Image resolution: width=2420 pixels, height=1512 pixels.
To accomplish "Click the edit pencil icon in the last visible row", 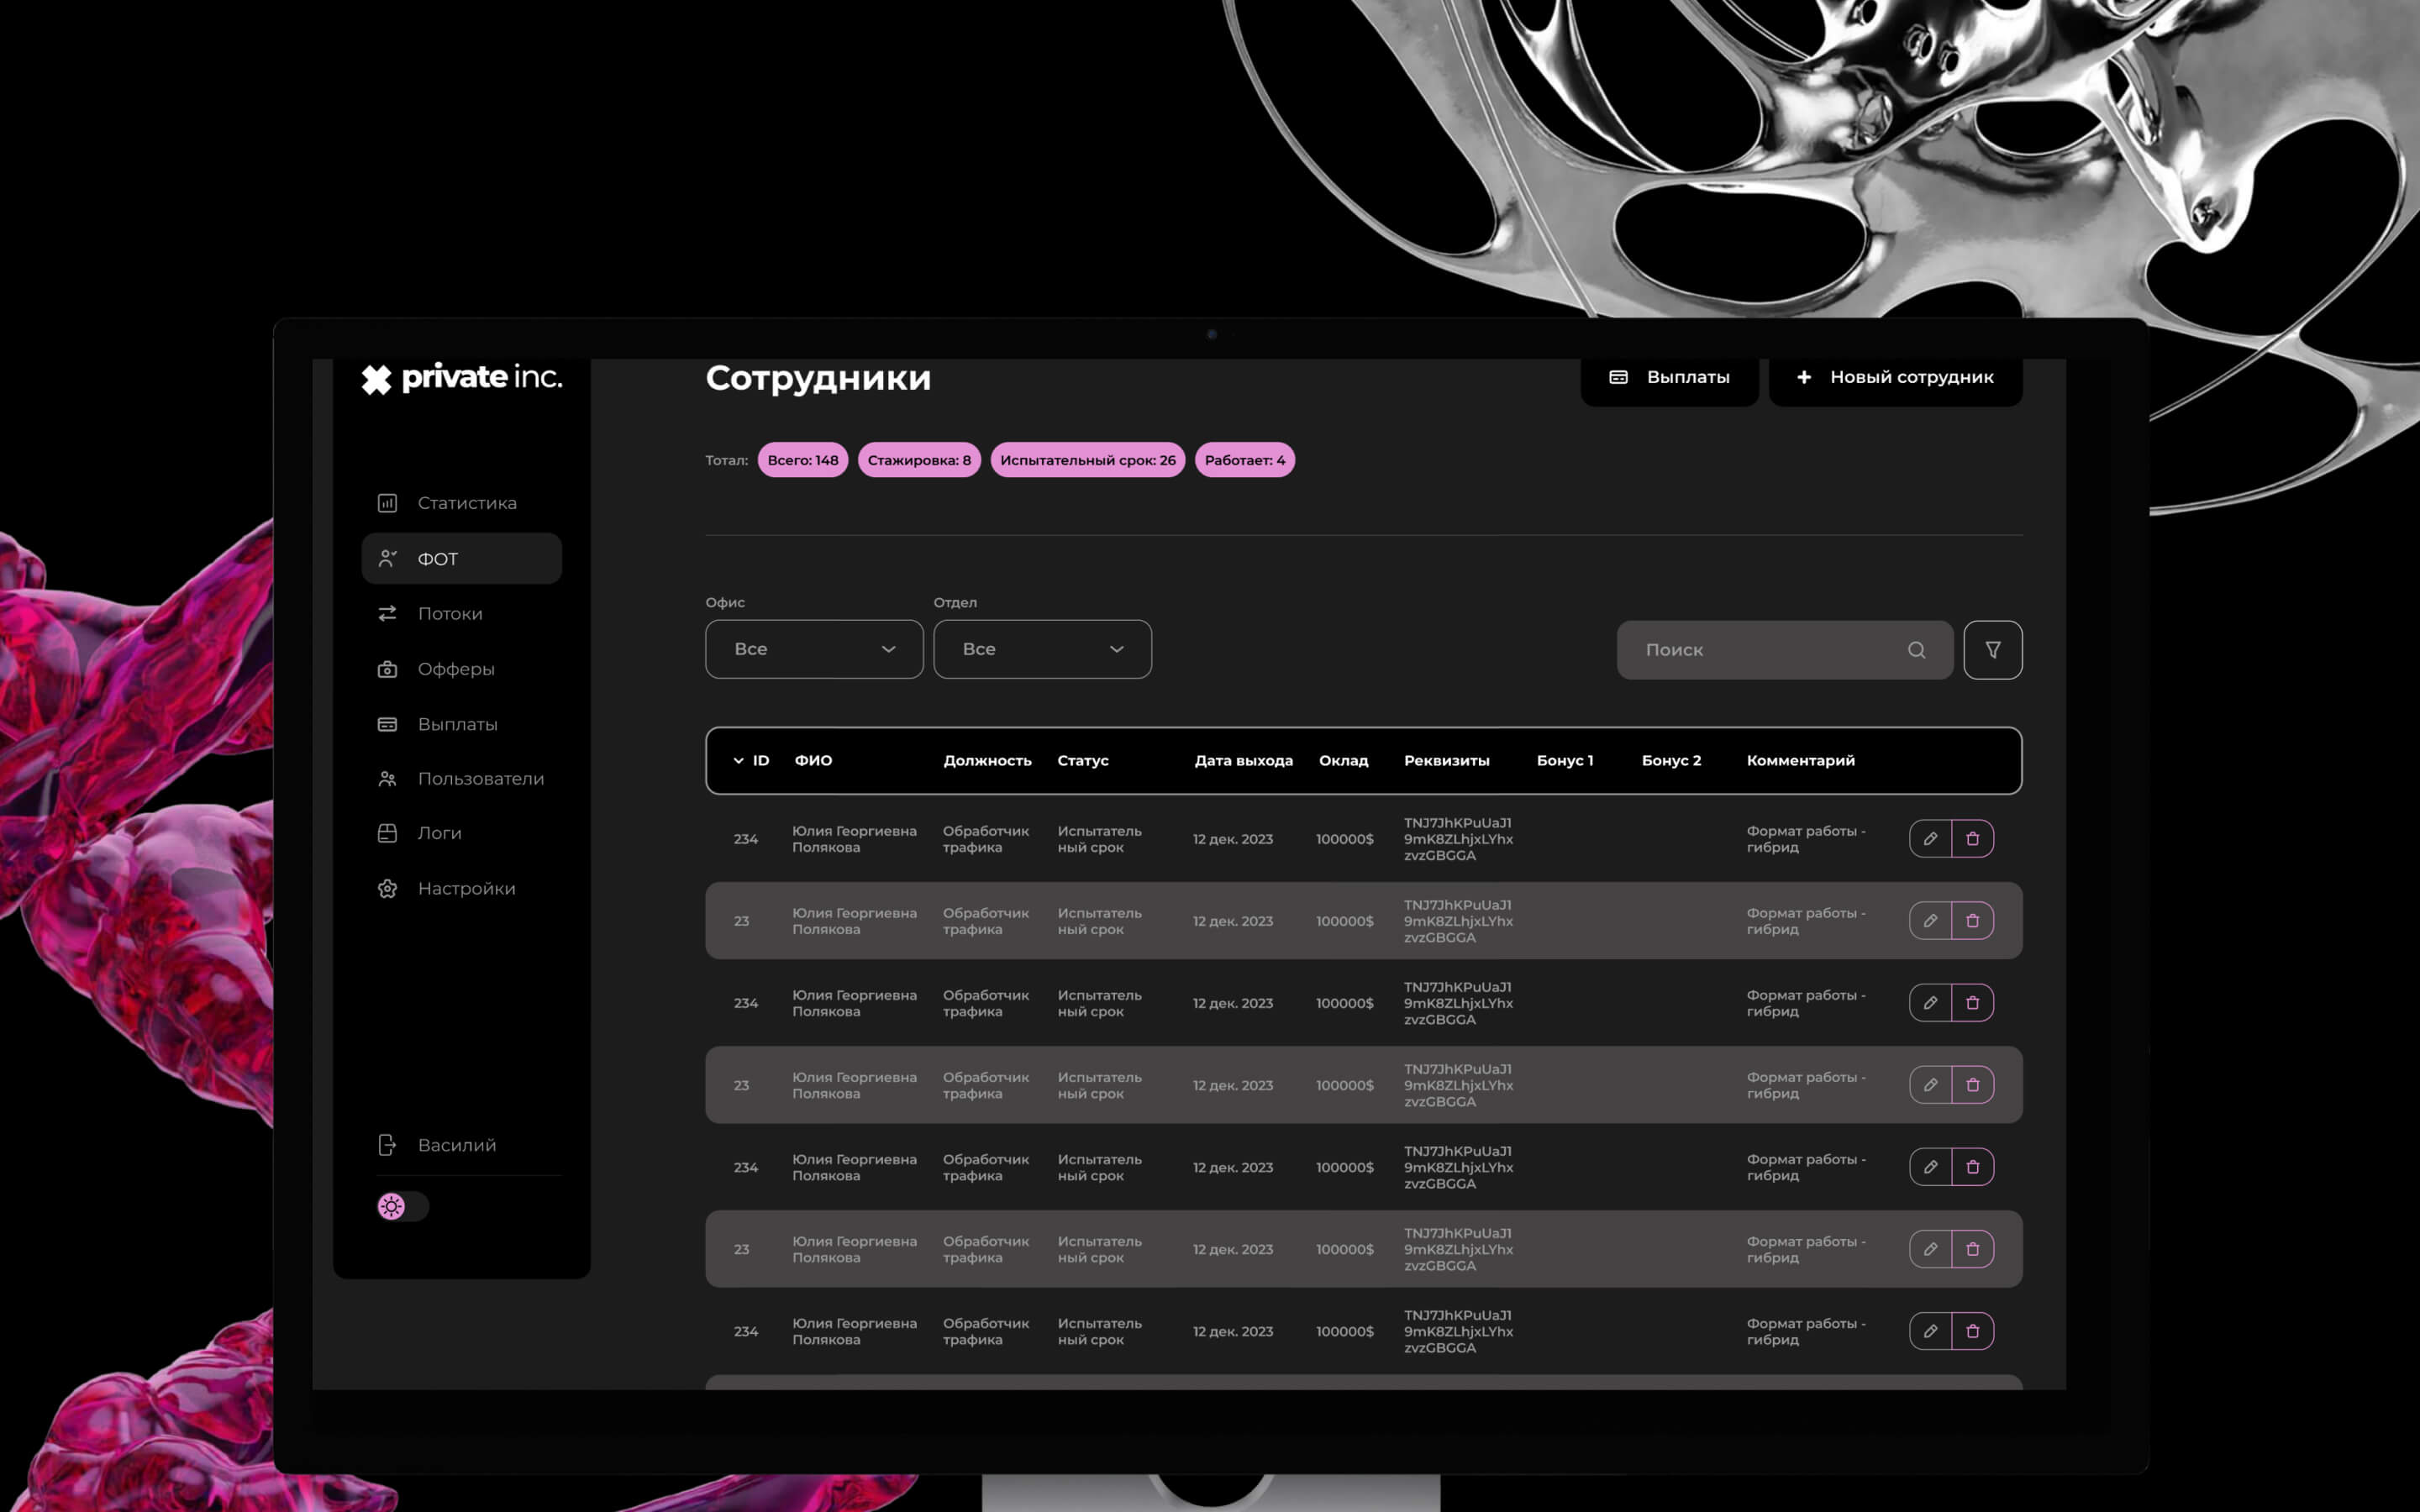I will (x=1930, y=1331).
